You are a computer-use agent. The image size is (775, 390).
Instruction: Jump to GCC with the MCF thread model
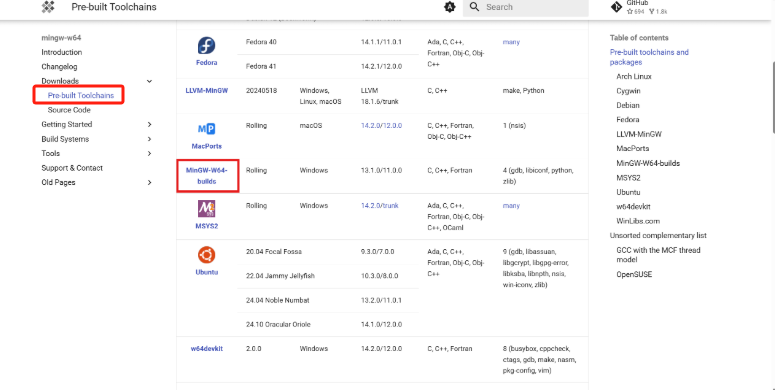pos(658,255)
